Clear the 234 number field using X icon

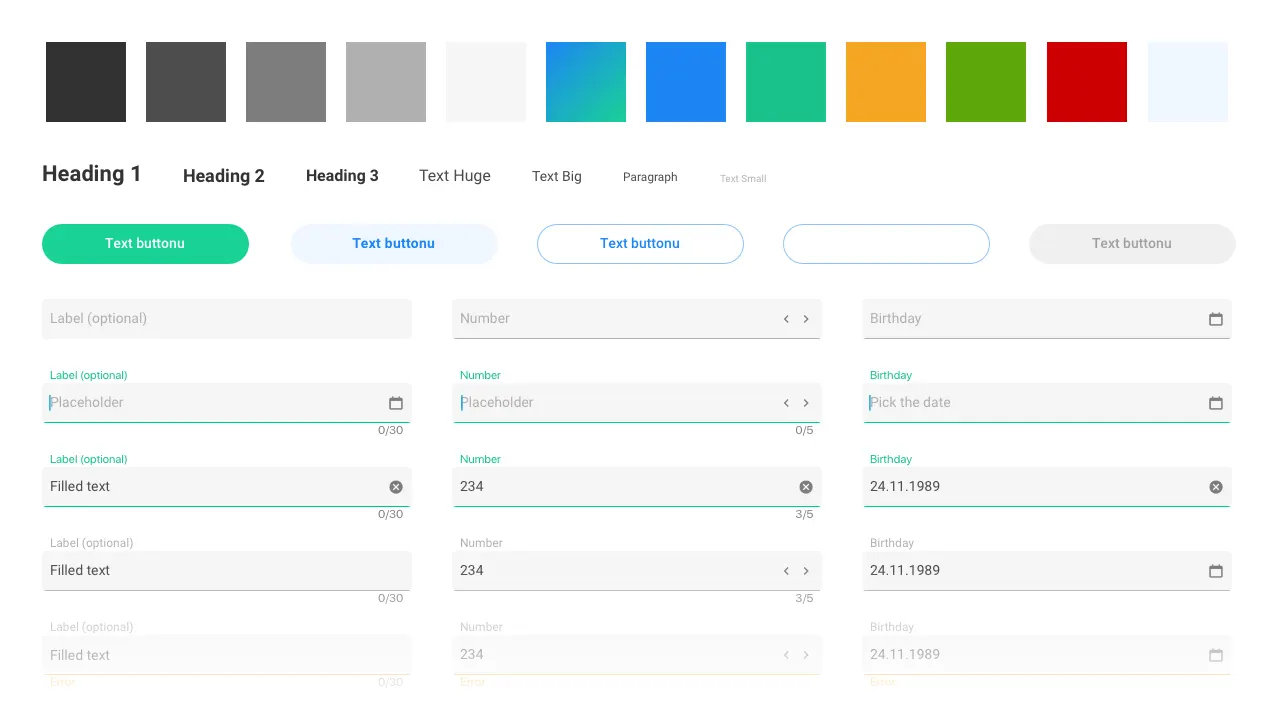[806, 487]
